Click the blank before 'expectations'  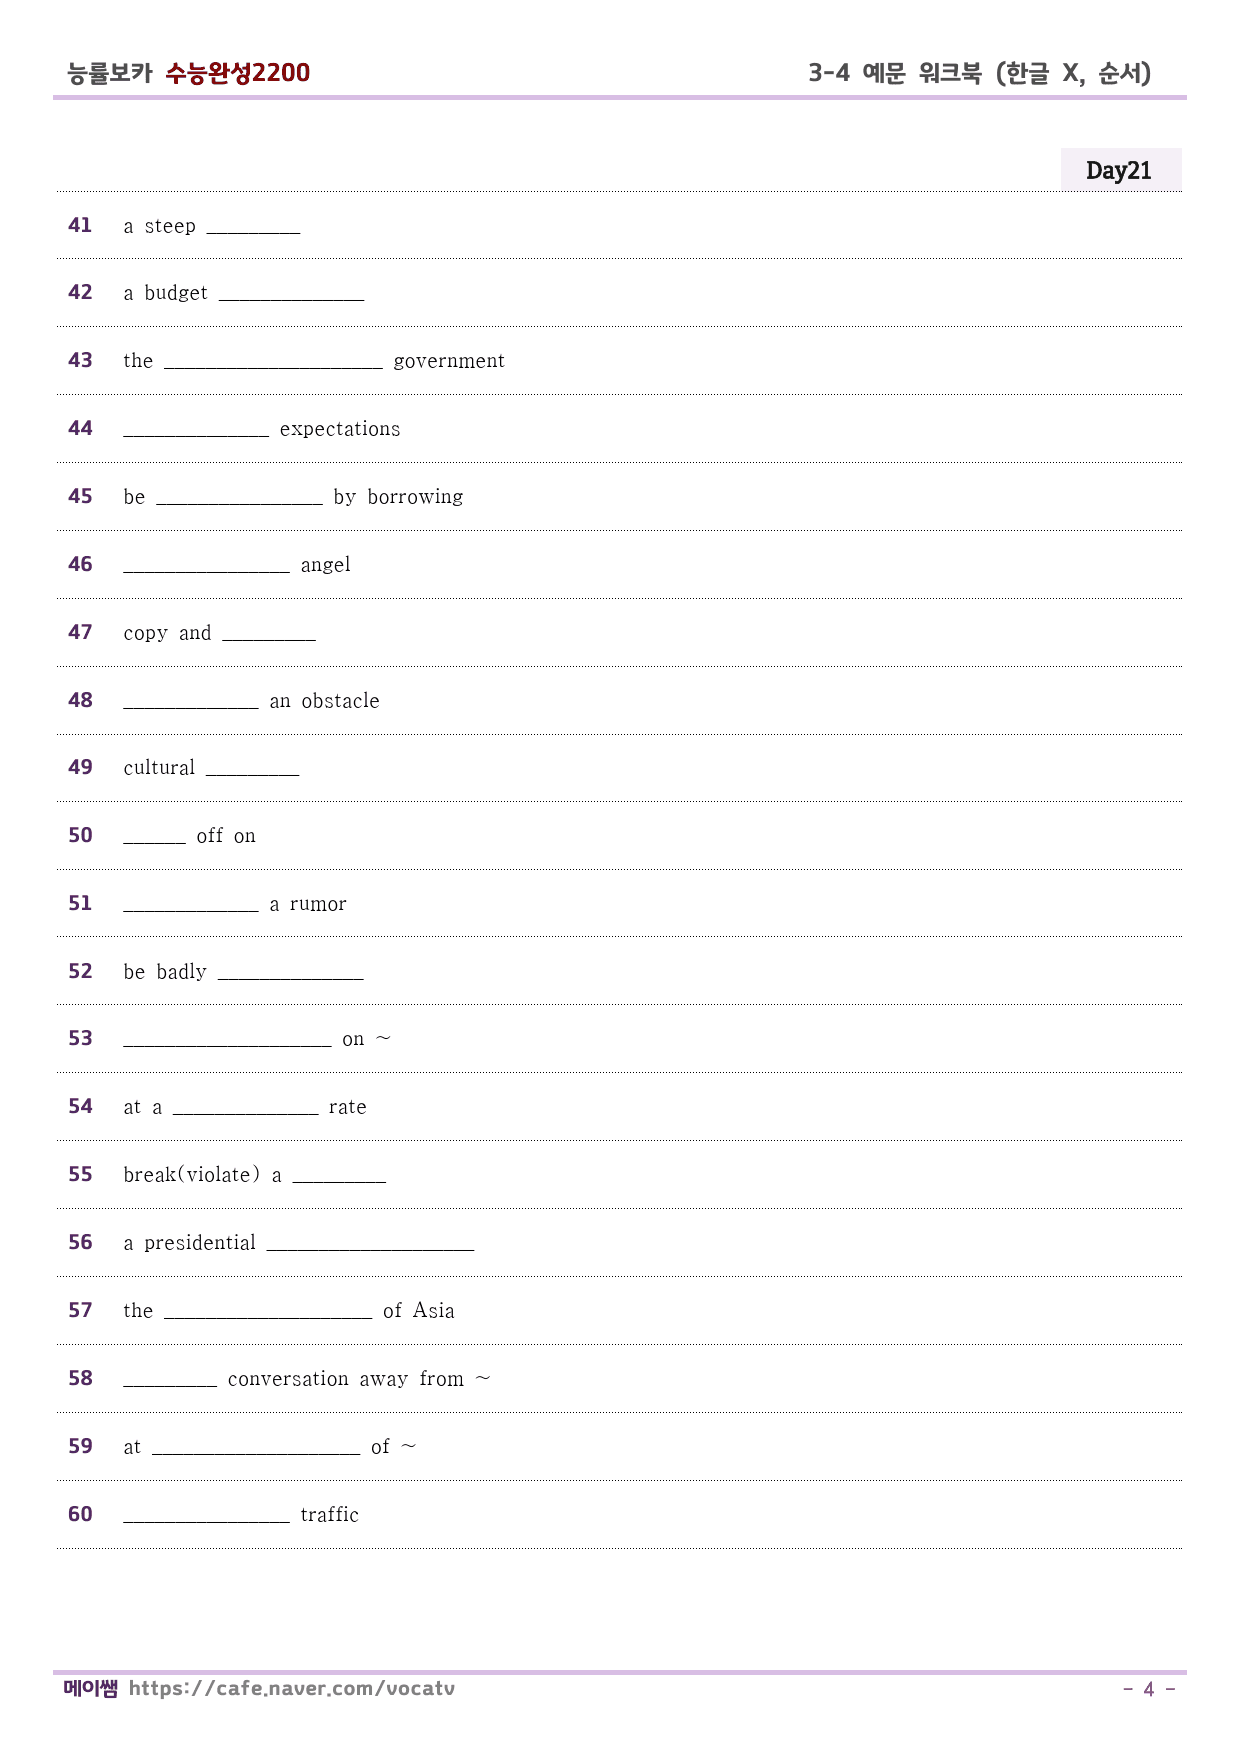[x=196, y=430]
